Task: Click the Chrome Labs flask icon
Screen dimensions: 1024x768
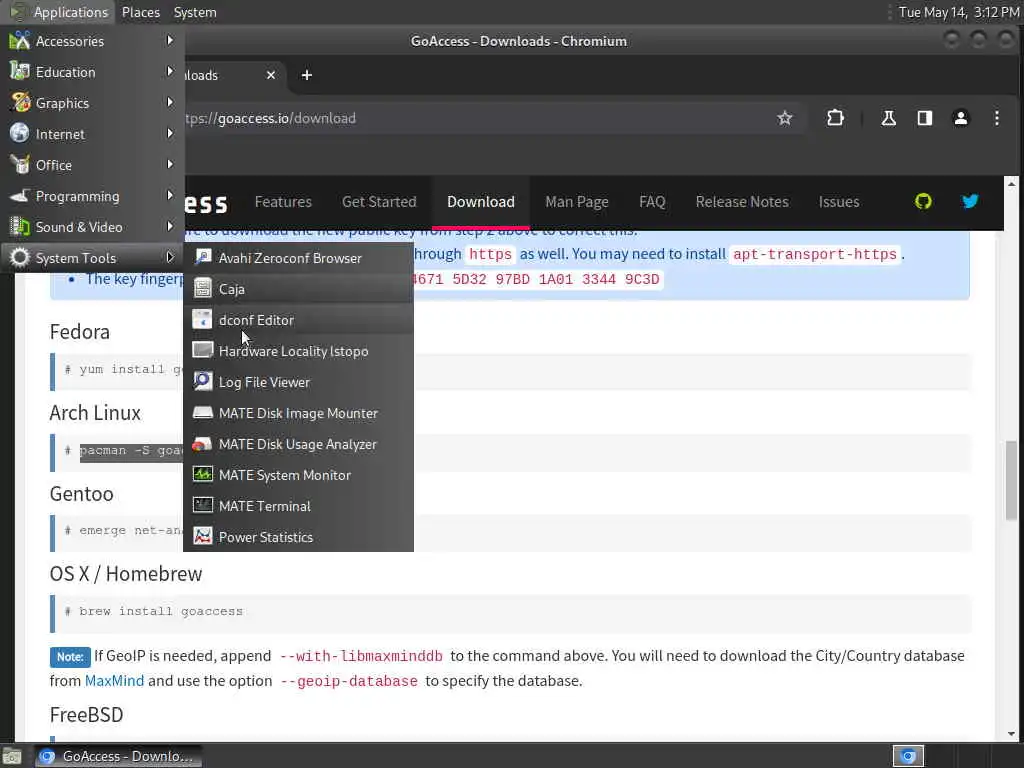Action: [888, 118]
